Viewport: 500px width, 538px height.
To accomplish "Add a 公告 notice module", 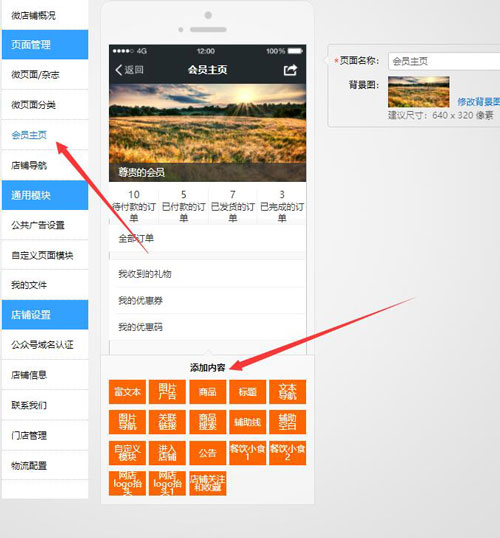I will coord(208,453).
